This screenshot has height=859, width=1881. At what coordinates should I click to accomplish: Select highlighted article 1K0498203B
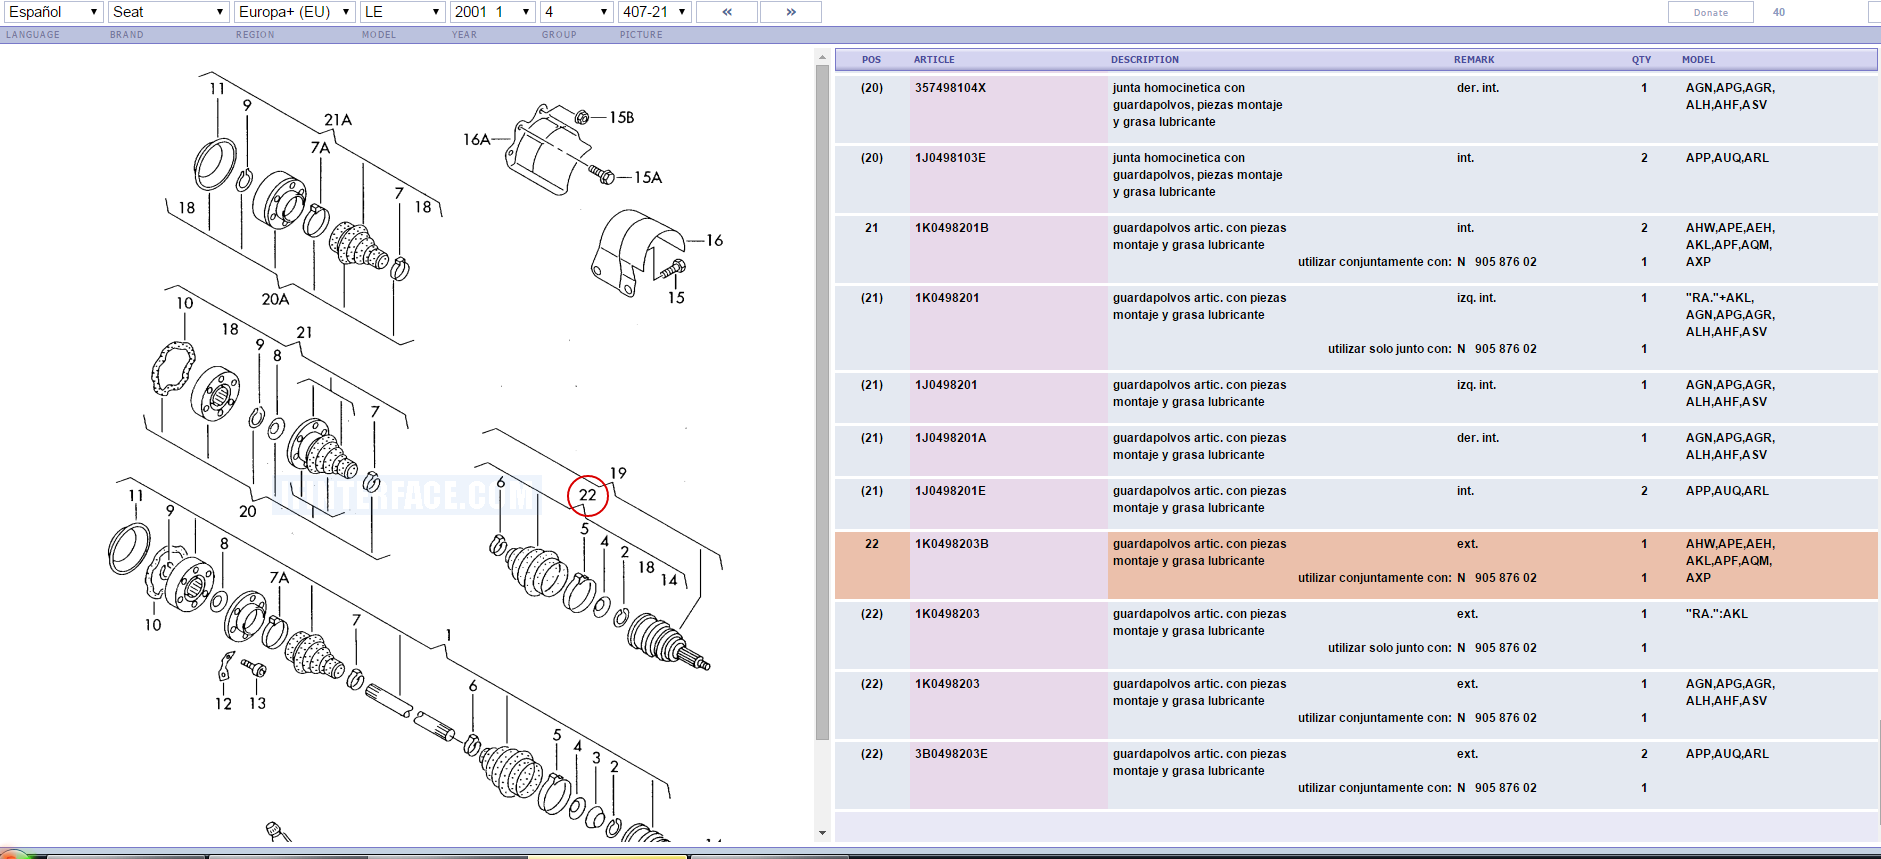point(951,544)
